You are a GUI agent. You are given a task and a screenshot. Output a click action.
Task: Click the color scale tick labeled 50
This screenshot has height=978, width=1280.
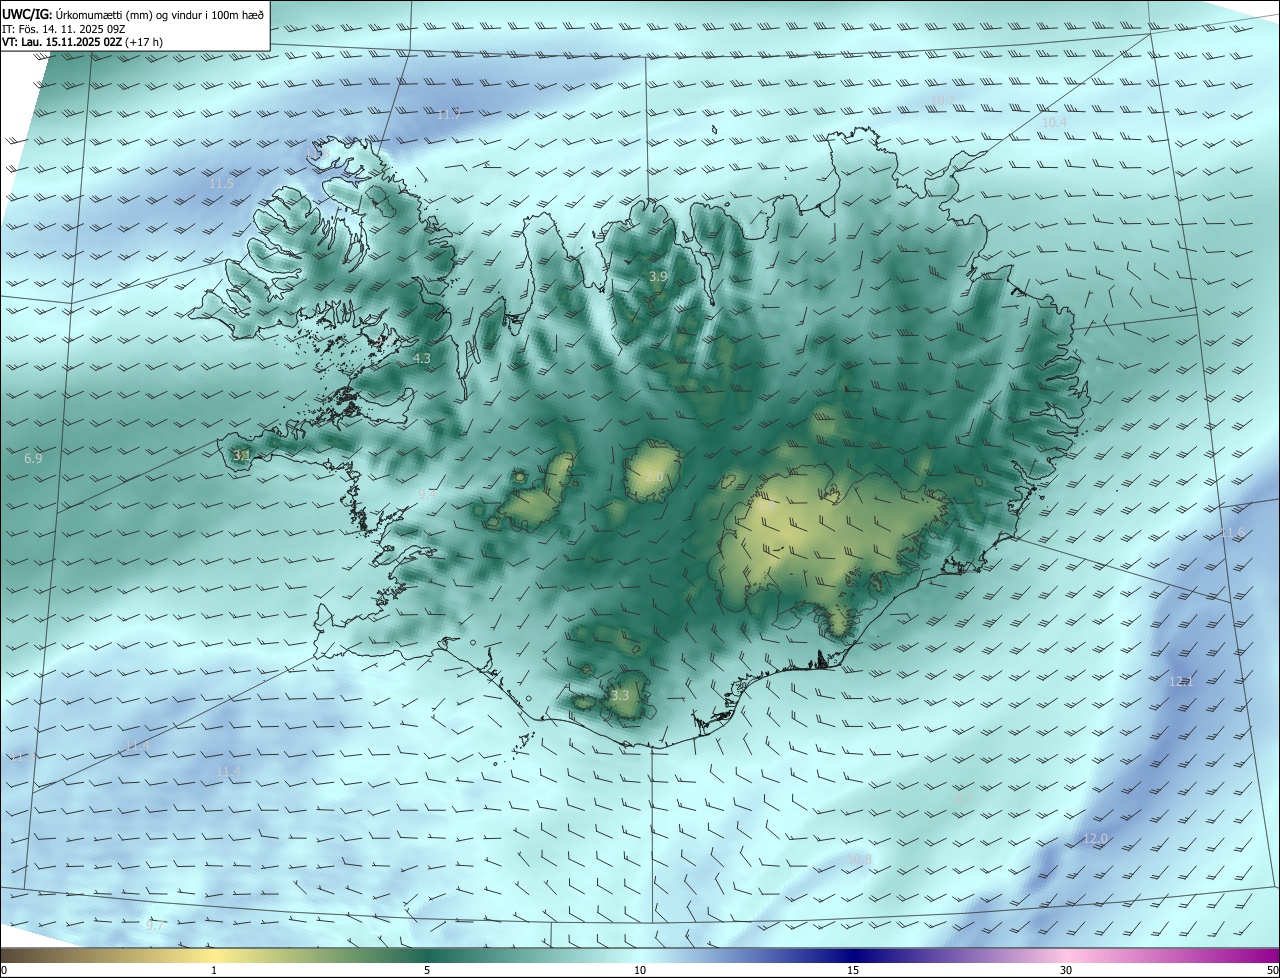click(x=1272, y=970)
